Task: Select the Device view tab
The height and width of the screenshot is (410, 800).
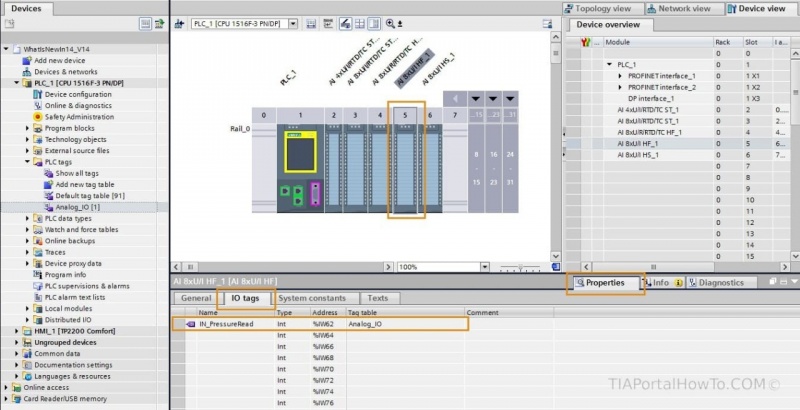Action: [x=762, y=9]
